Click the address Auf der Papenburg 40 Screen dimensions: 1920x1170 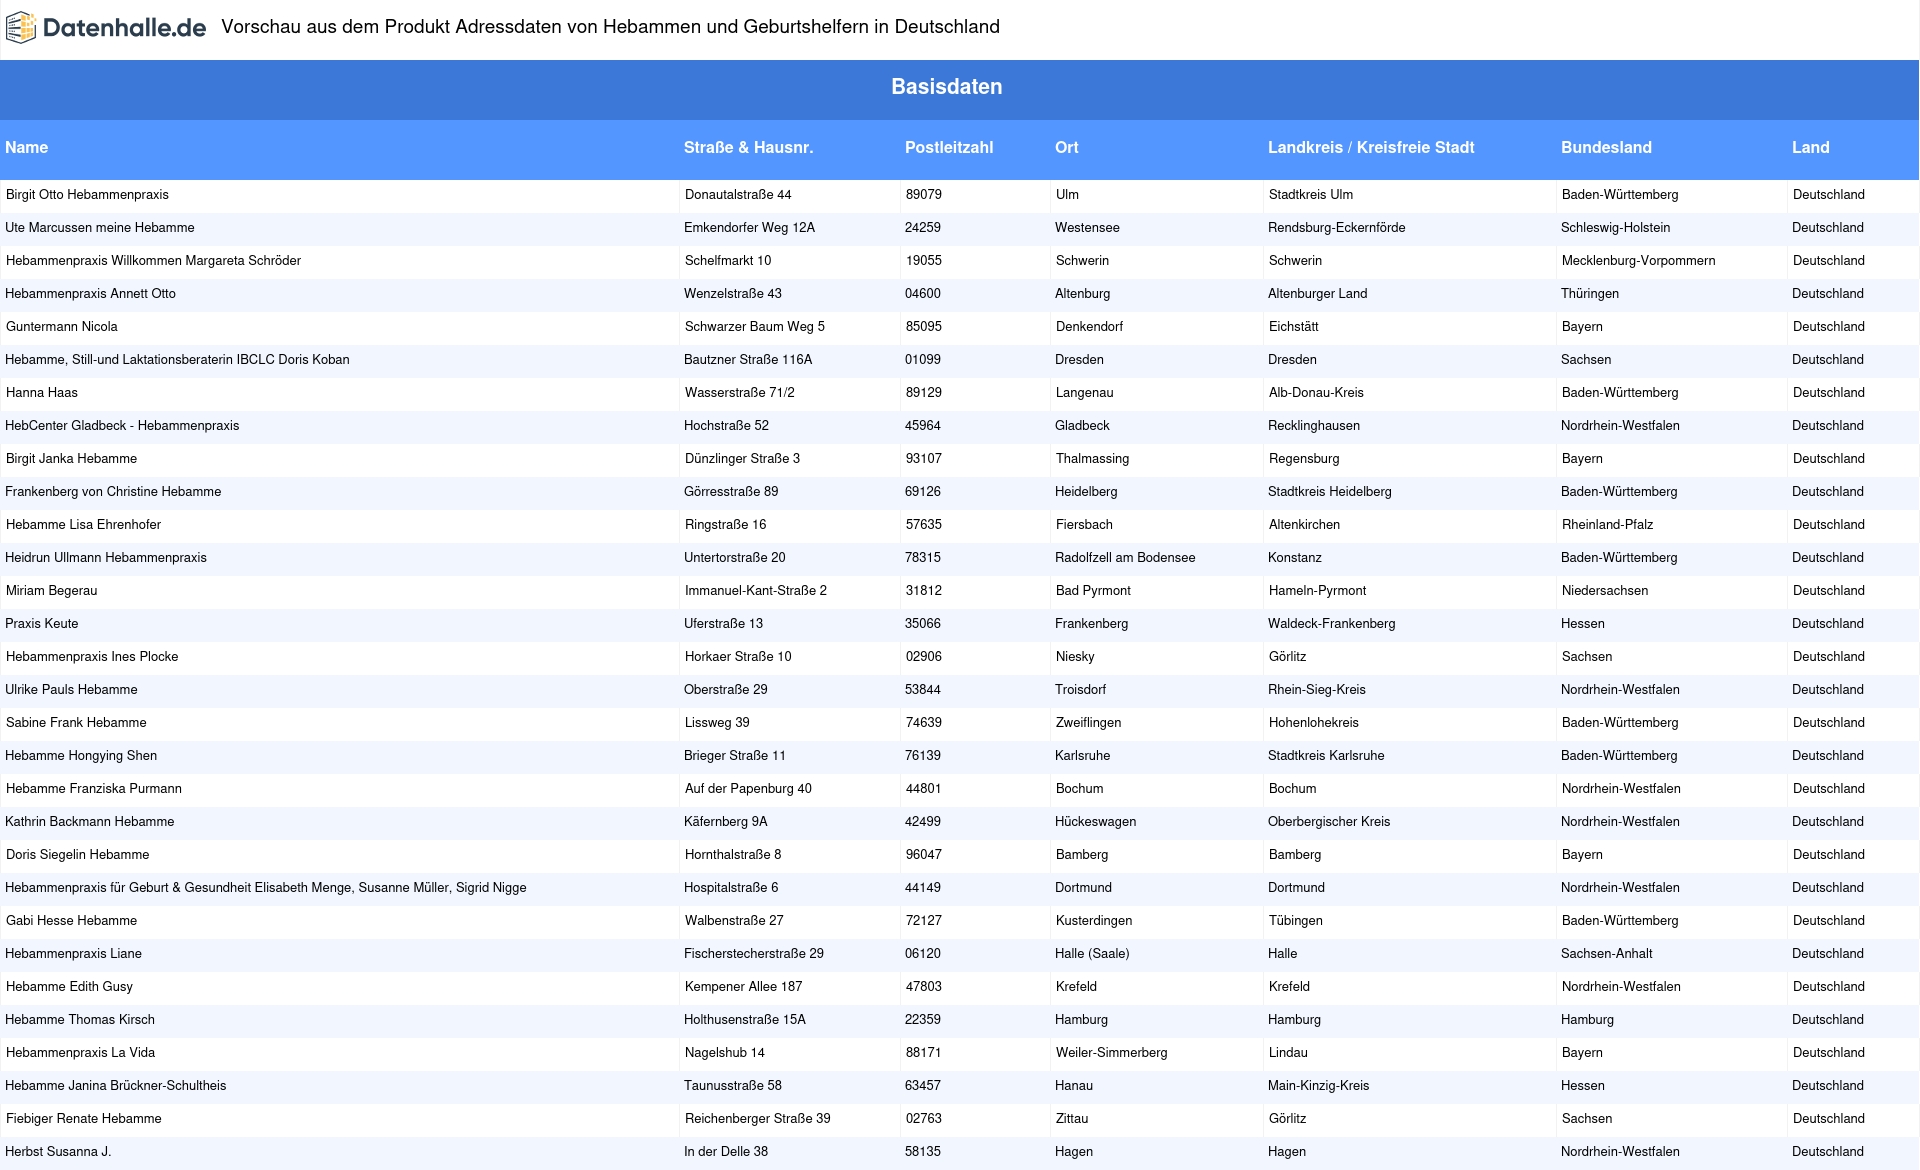748,789
